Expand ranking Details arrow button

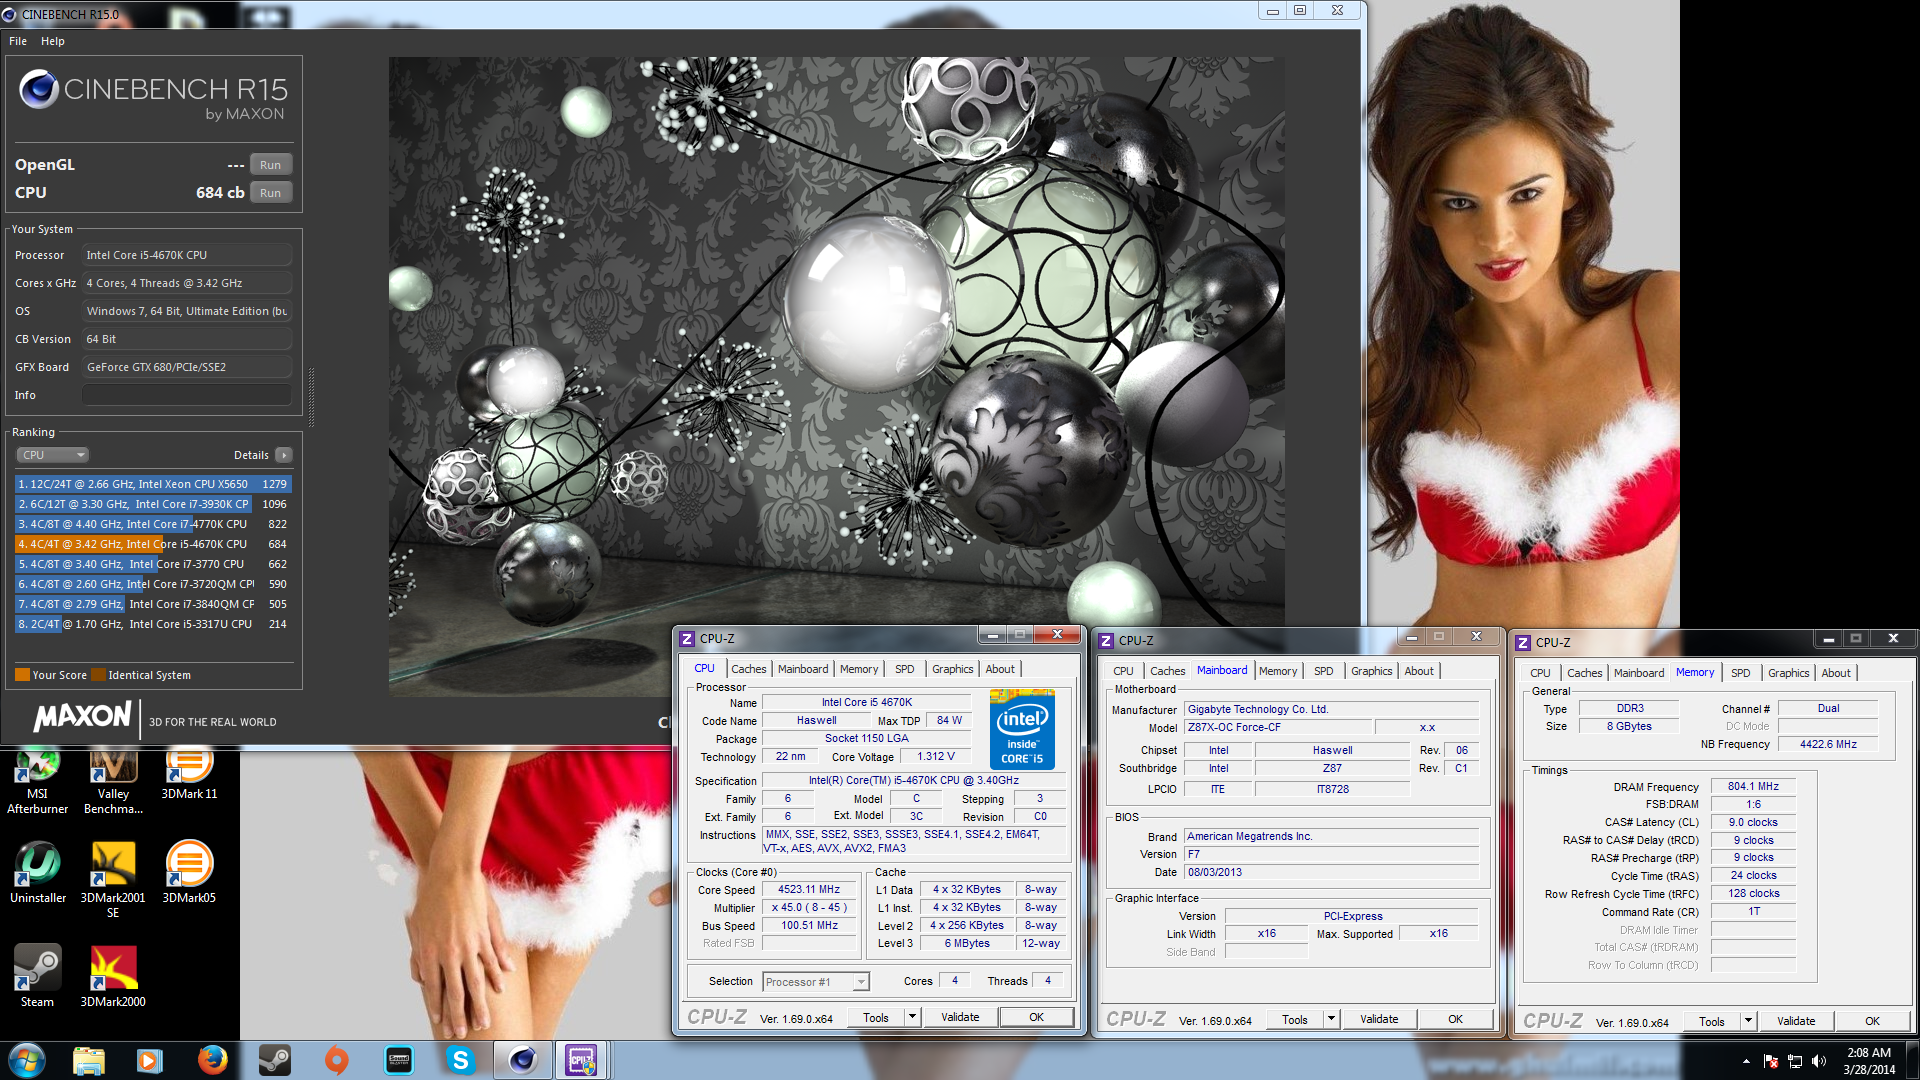coord(284,455)
